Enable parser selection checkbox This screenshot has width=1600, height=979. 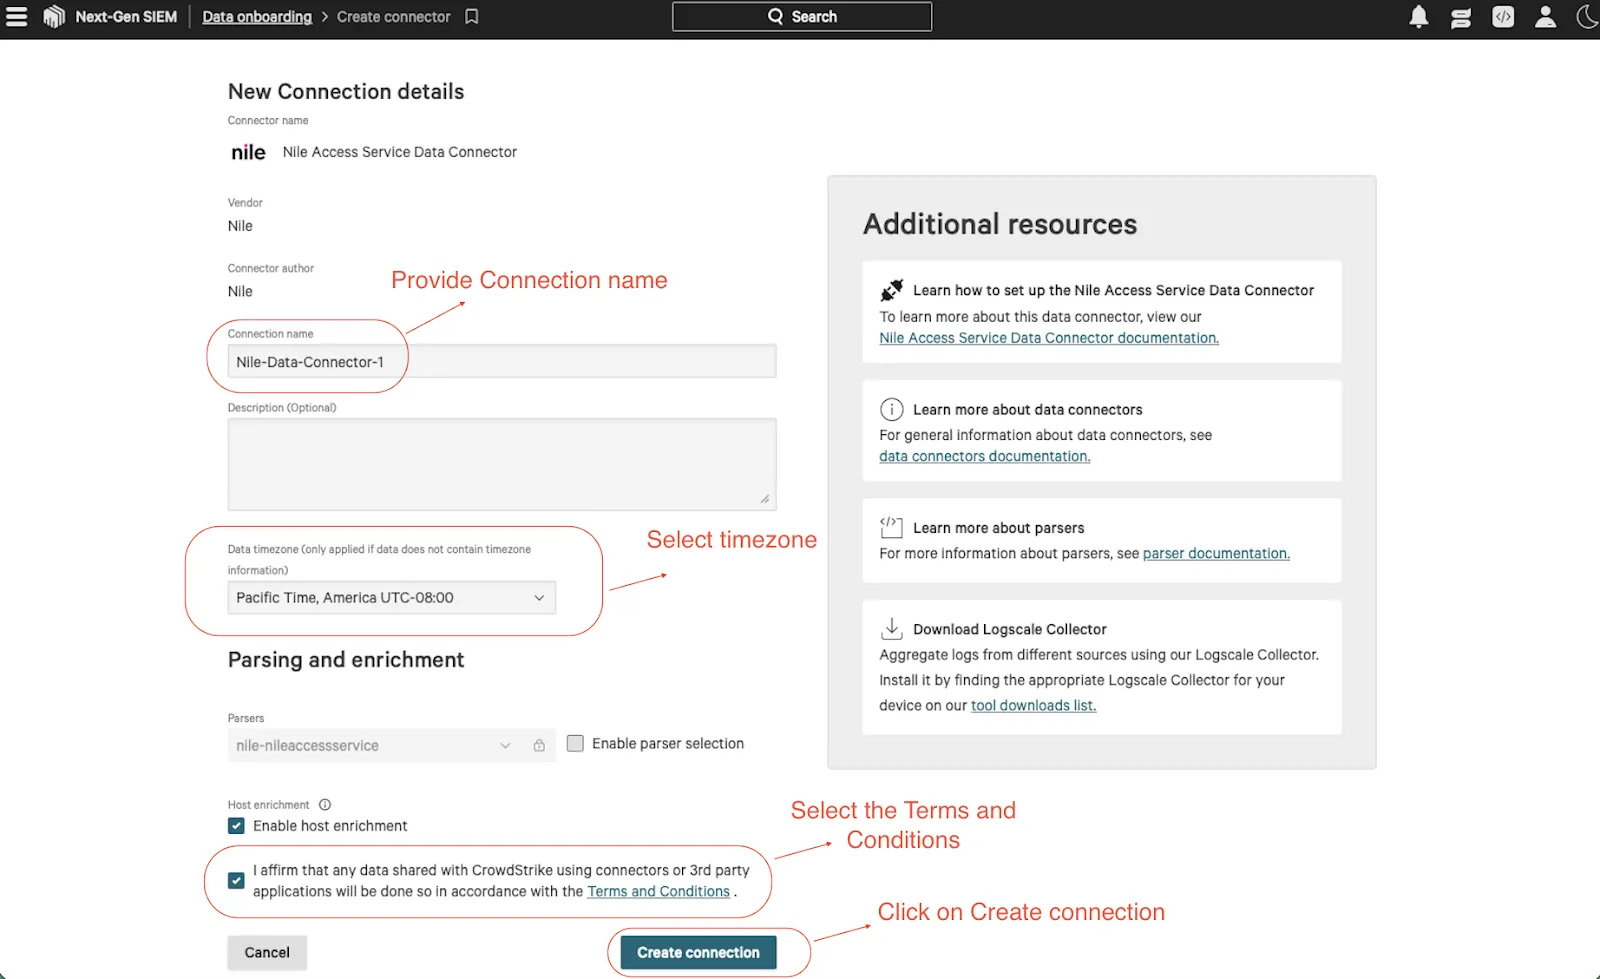pyautogui.click(x=575, y=743)
